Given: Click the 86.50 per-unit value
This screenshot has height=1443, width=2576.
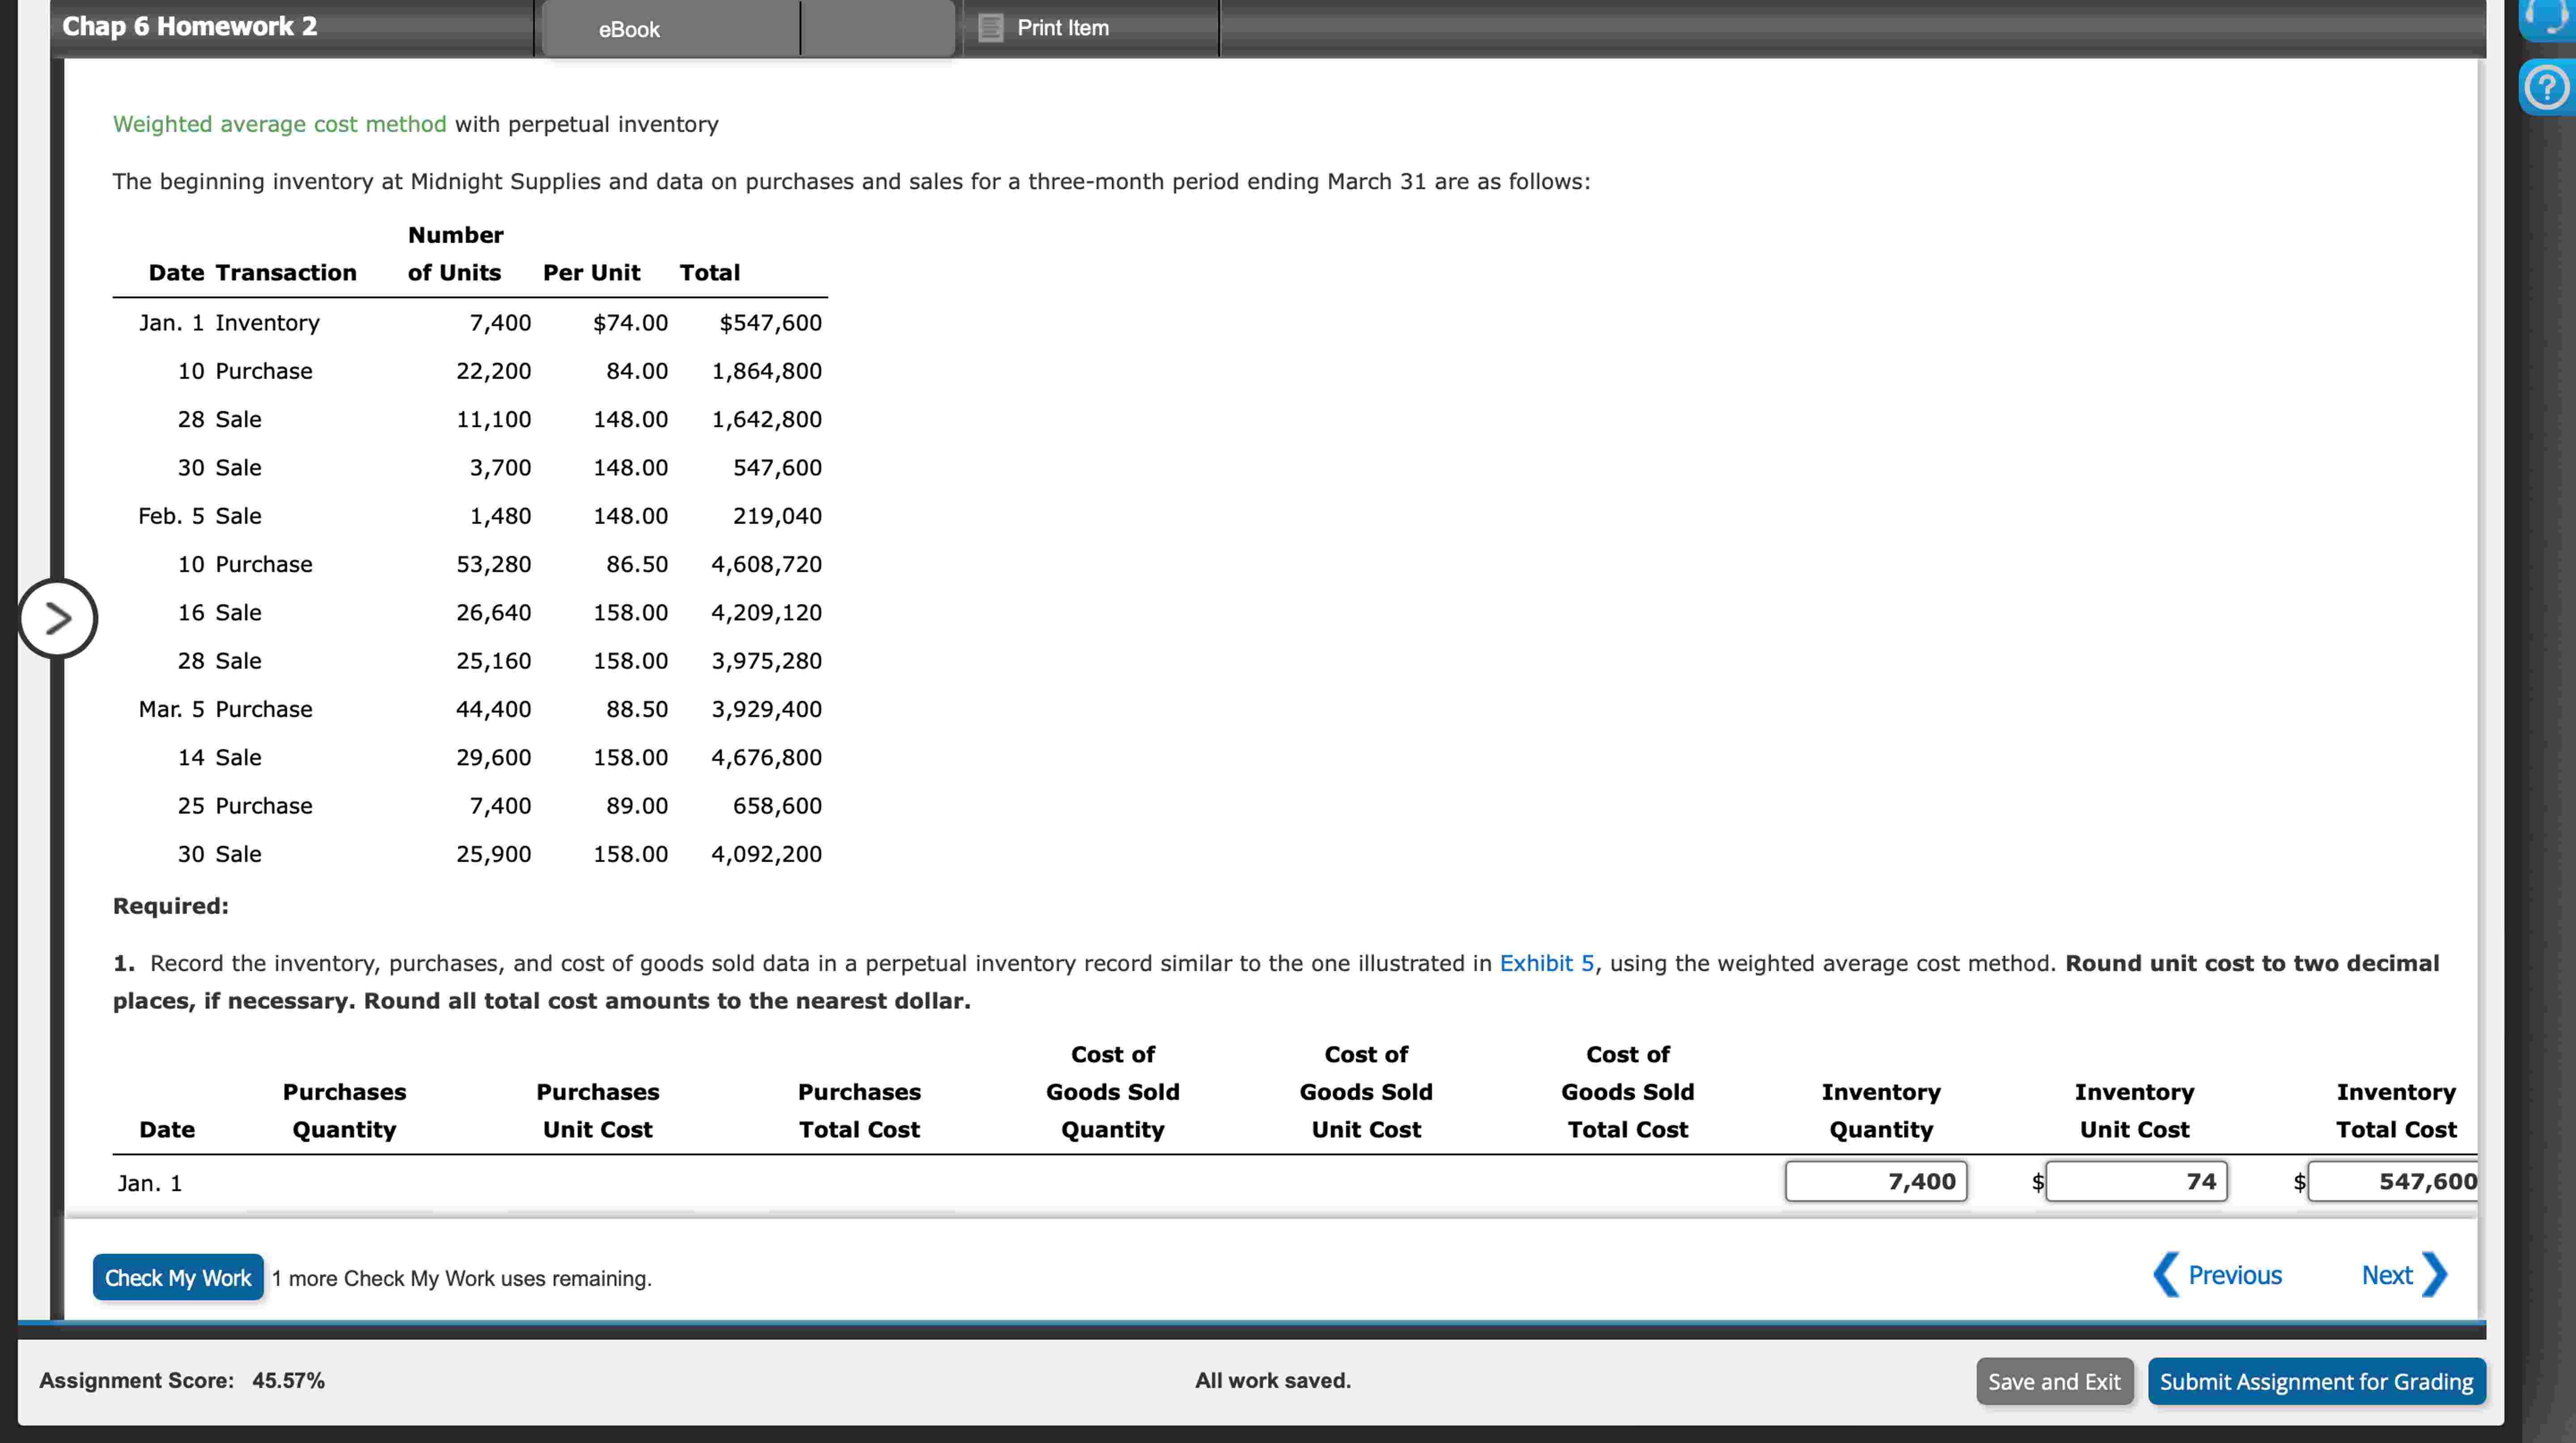Looking at the screenshot, I should coord(636,564).
